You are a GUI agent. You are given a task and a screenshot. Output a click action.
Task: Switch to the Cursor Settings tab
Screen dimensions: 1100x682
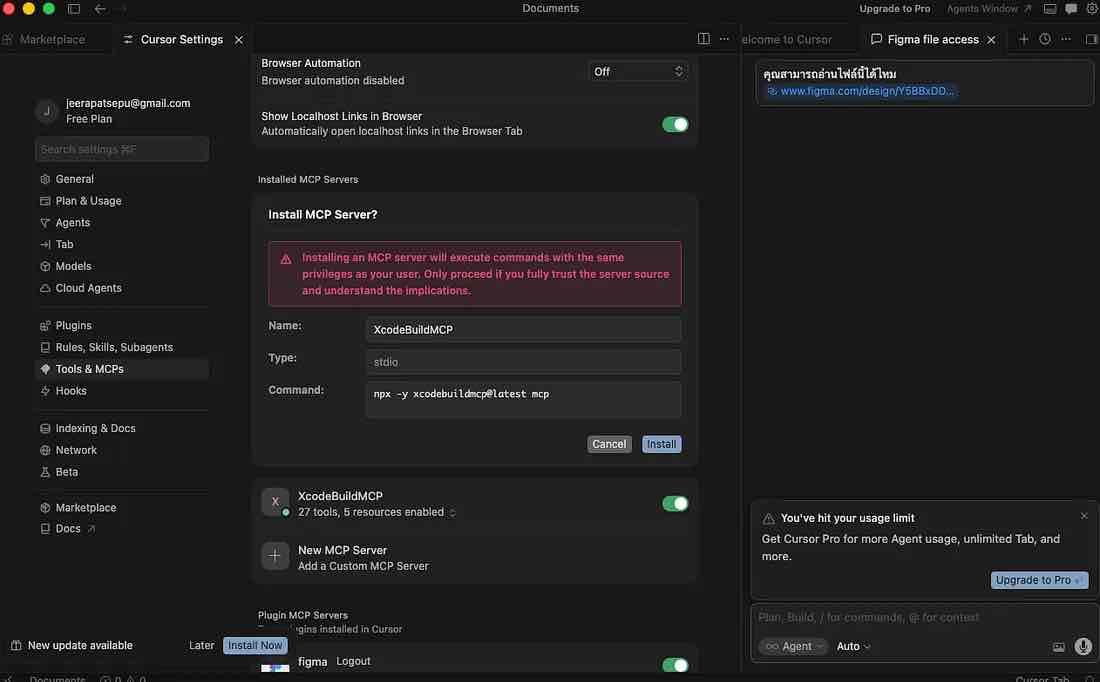pyautogui.click(x=182, y=39)
